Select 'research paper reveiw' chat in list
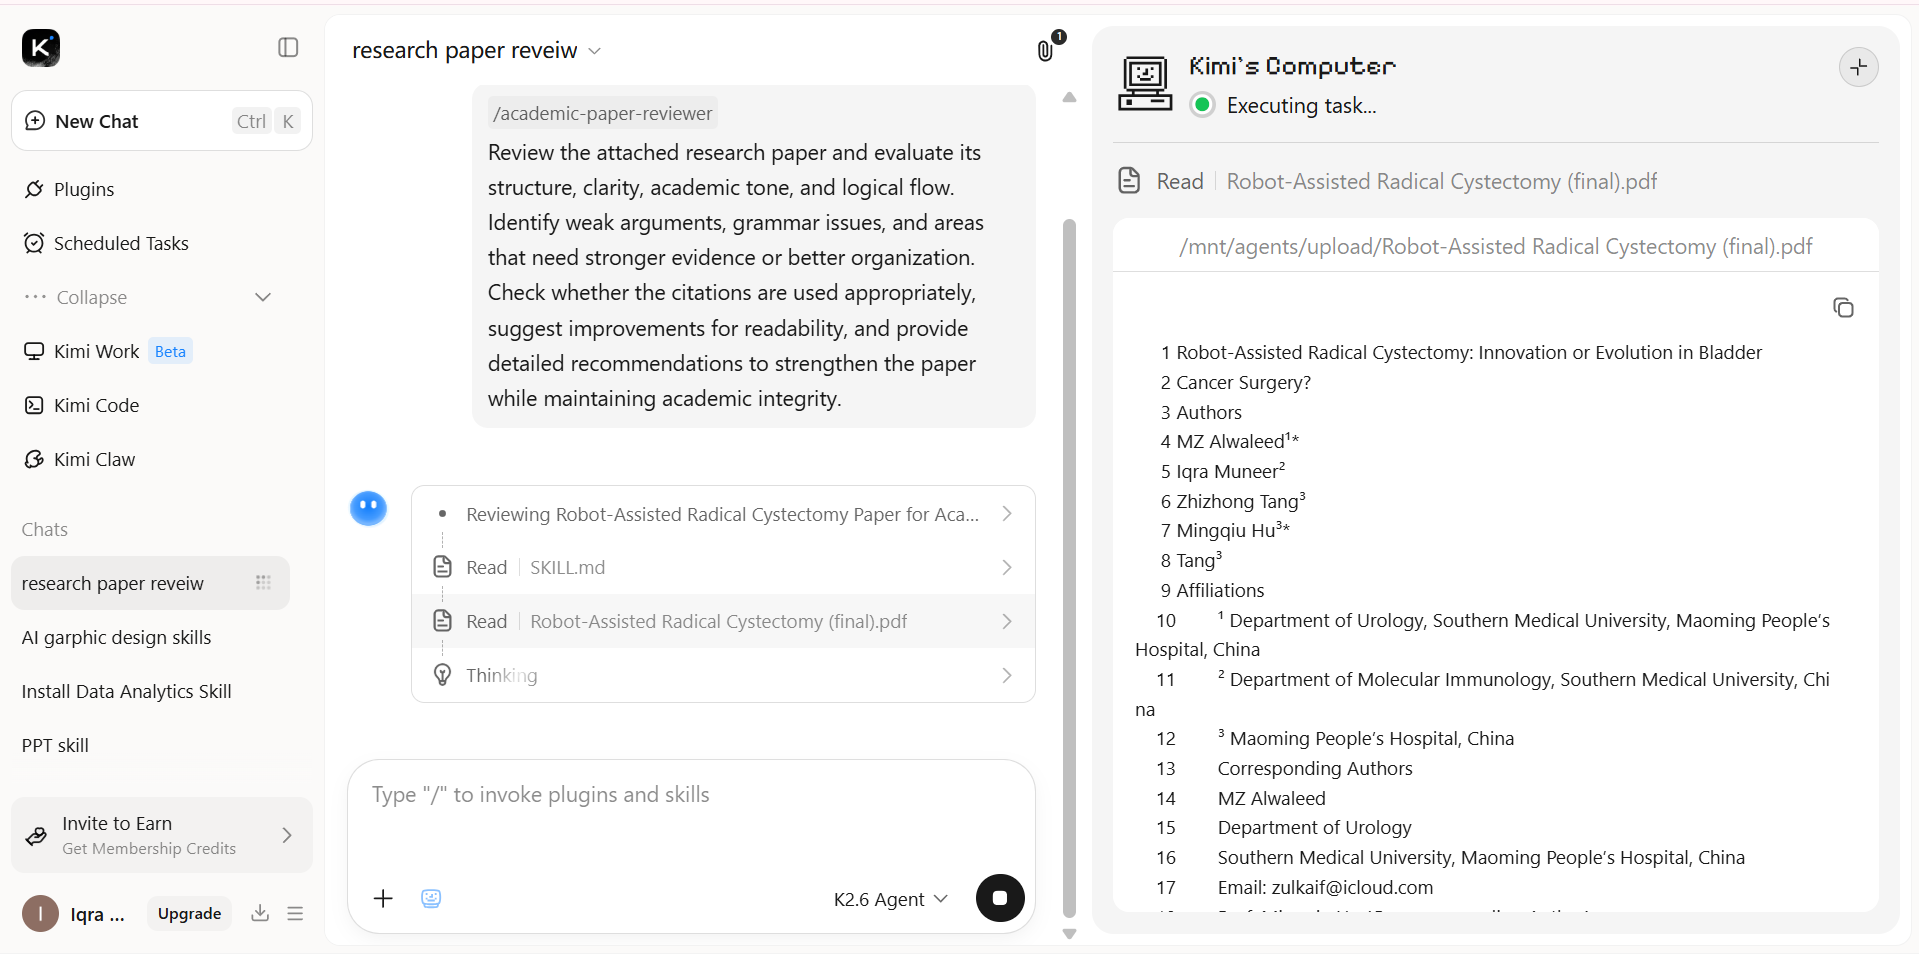 [150, 583]
